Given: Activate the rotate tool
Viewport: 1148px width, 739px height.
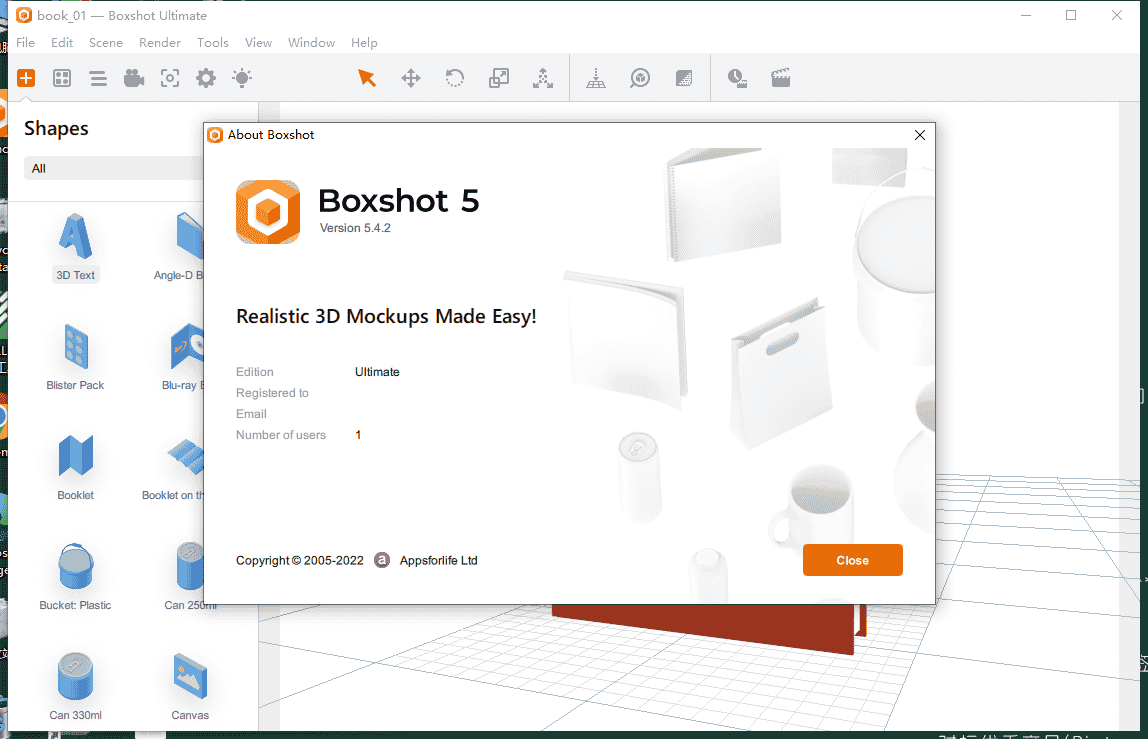Looking at the screenshot, I should pyautogui.click(x=455, y=78).
